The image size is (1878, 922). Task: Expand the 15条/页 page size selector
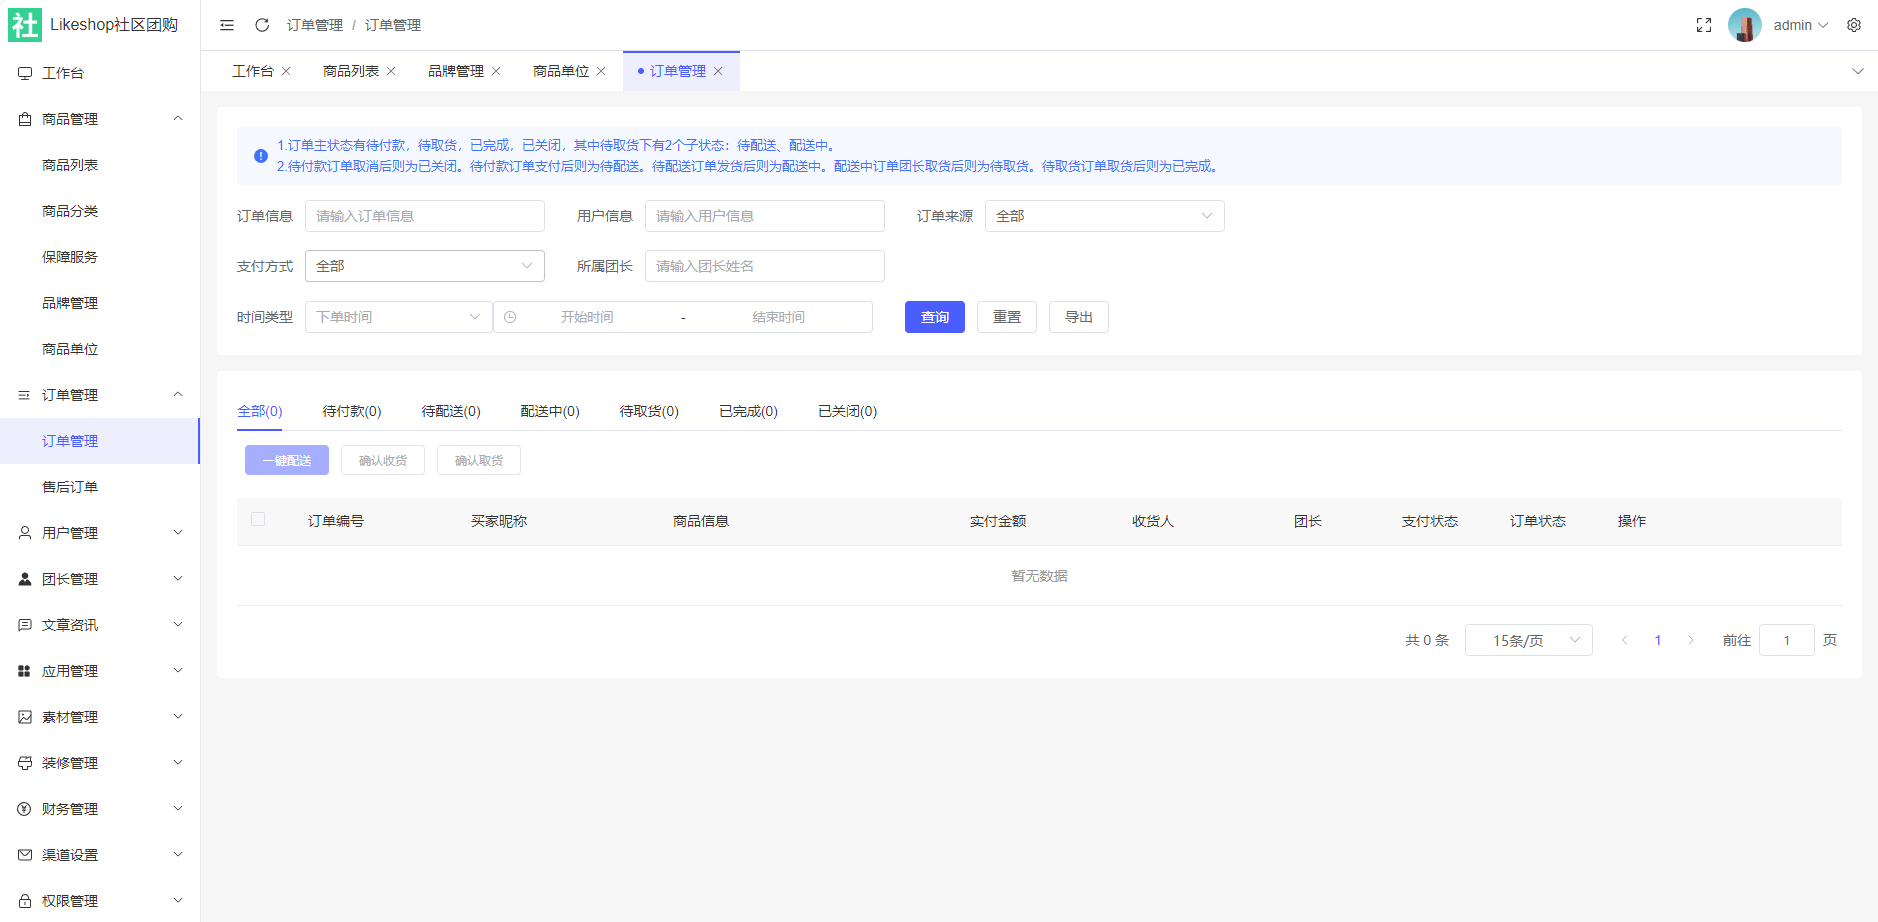[1528, 640]
